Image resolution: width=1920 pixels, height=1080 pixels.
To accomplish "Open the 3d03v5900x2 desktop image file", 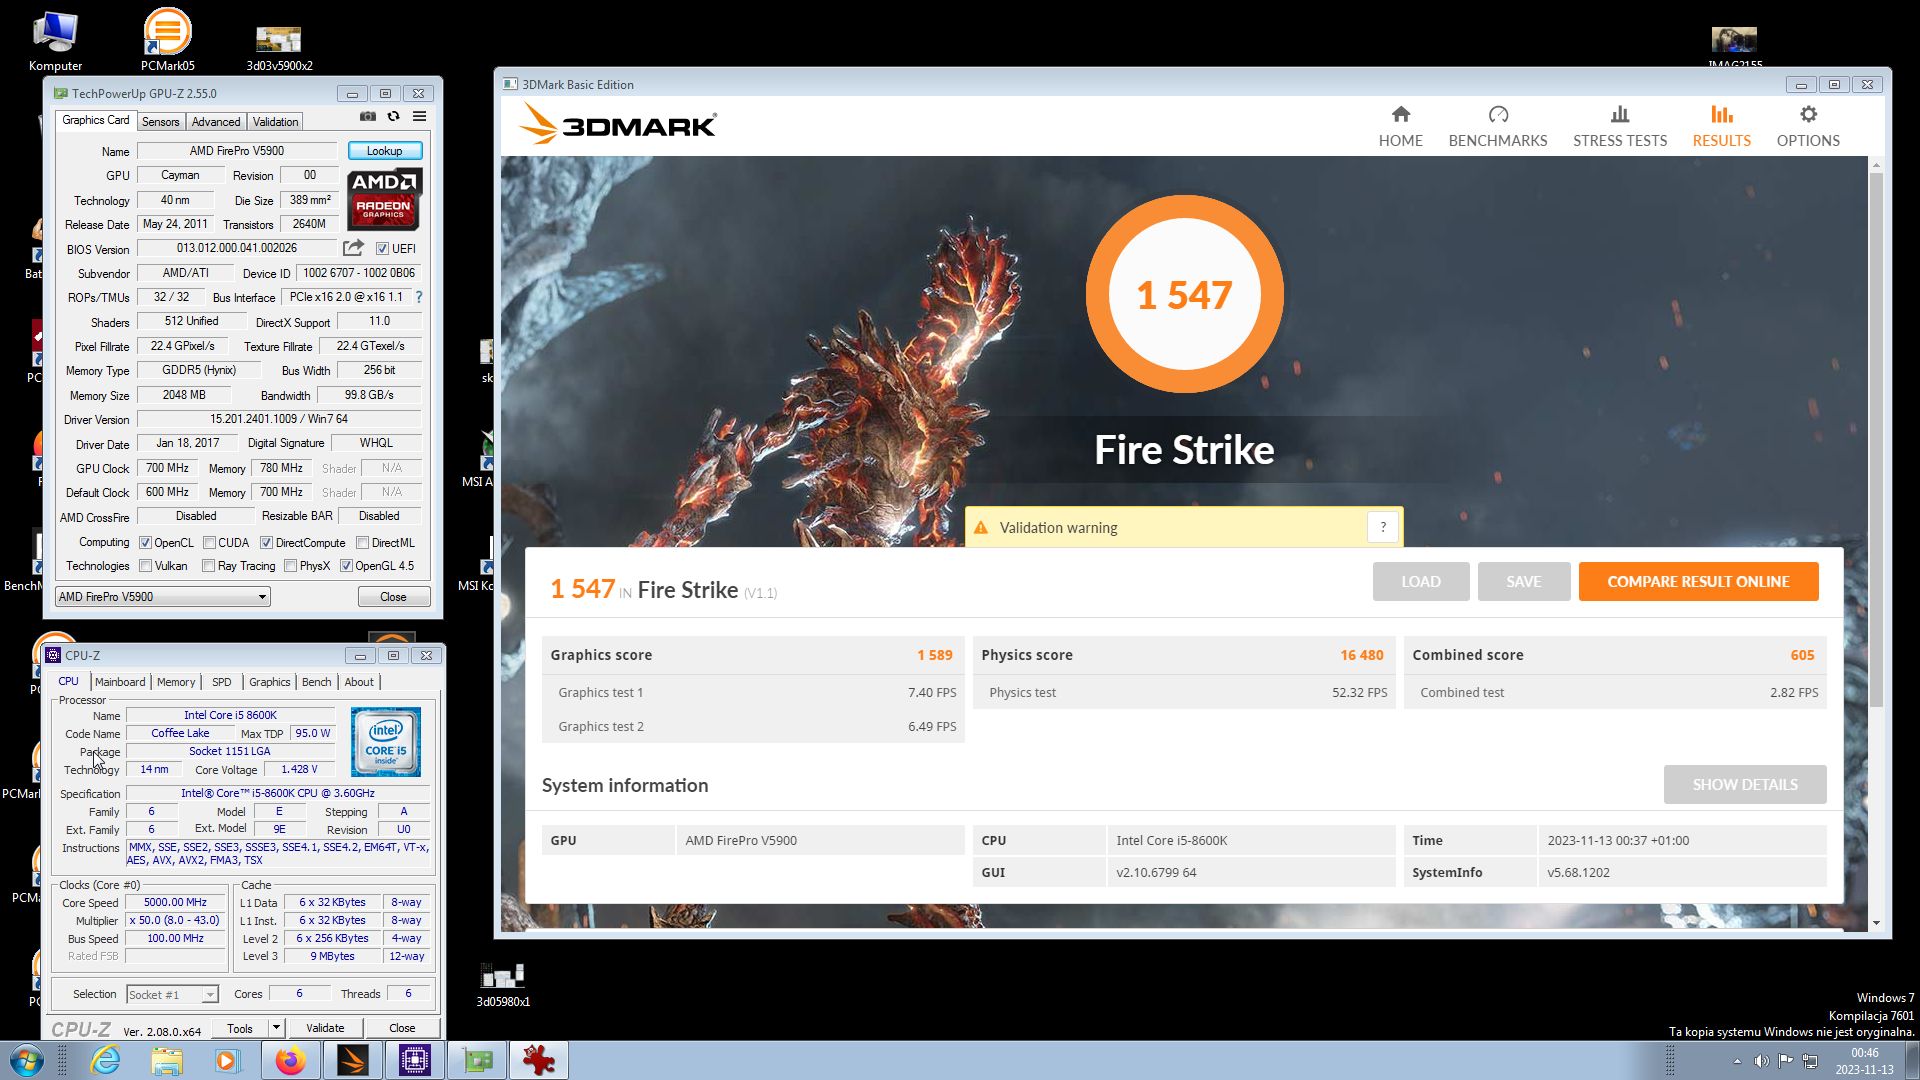I will pos(279,48).
